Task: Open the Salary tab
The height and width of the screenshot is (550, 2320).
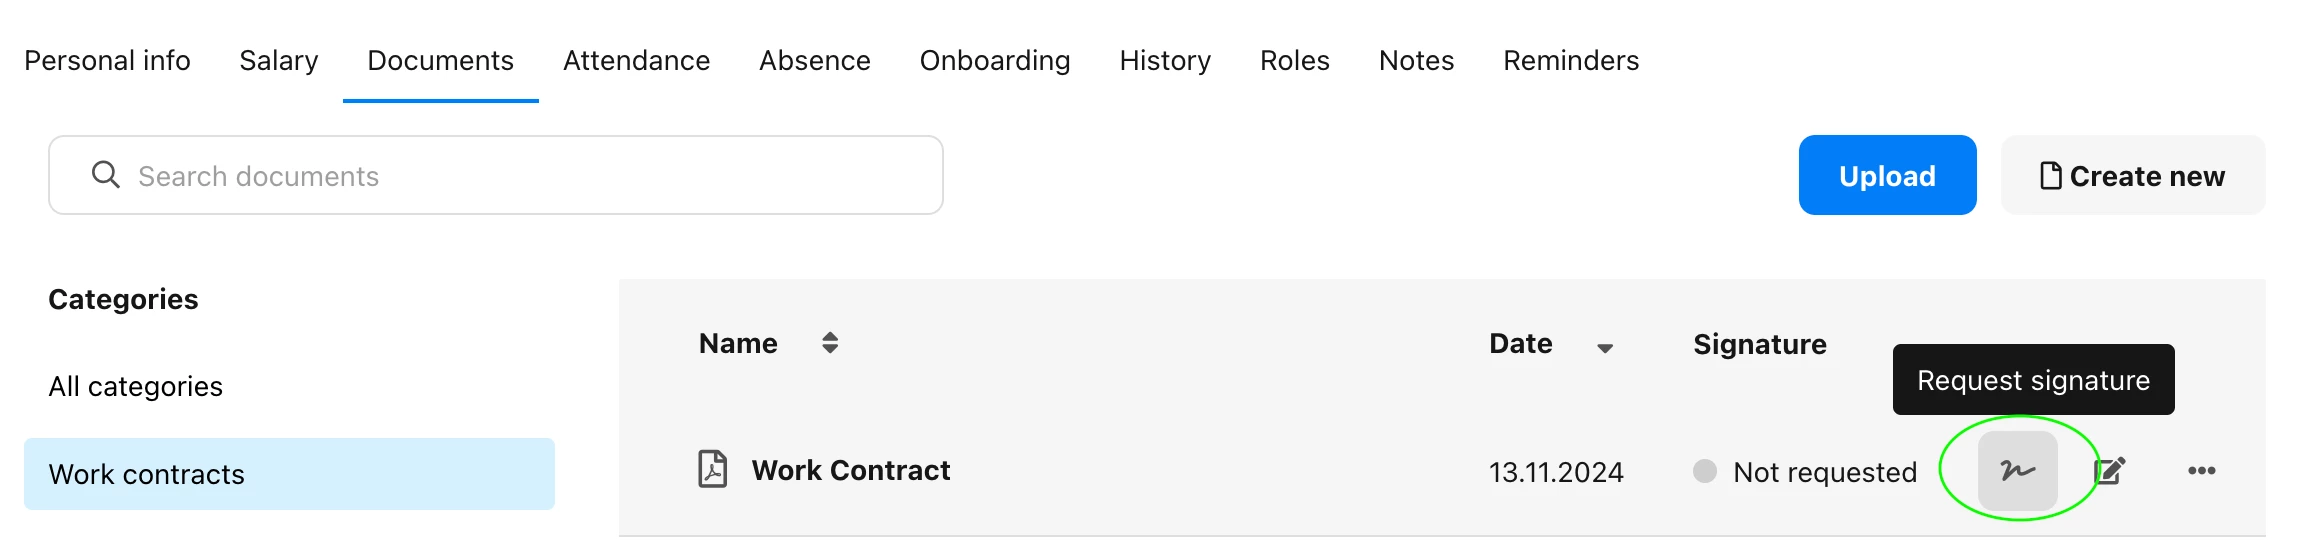Action: [279, 61]
